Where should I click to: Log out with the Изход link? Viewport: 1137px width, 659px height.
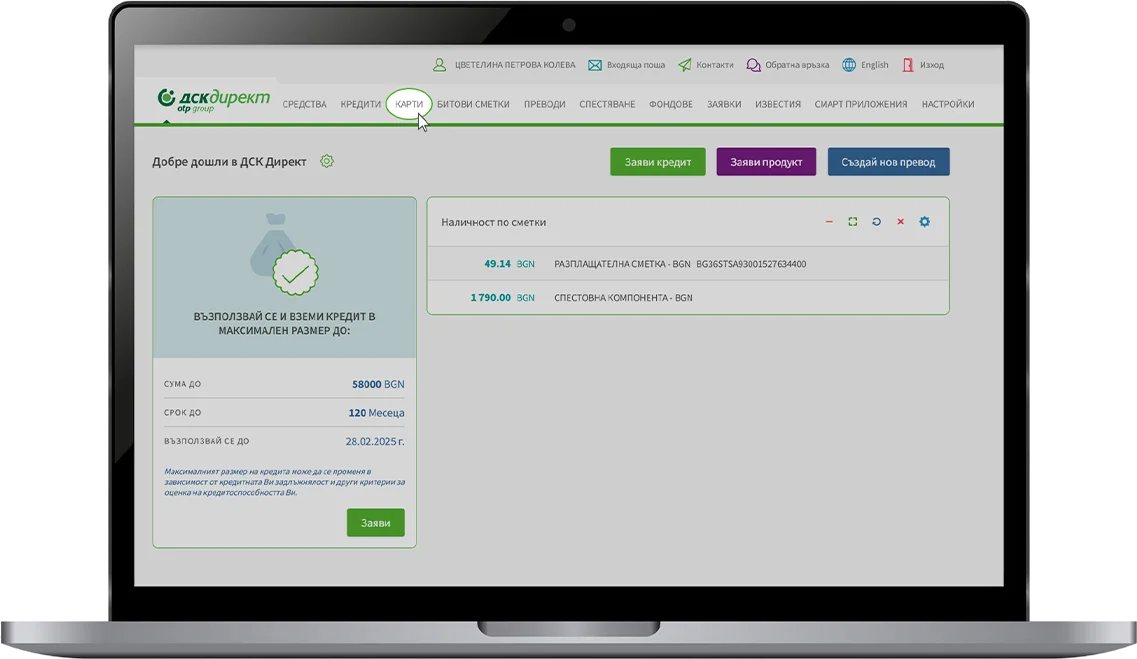(x=932, y=65)
